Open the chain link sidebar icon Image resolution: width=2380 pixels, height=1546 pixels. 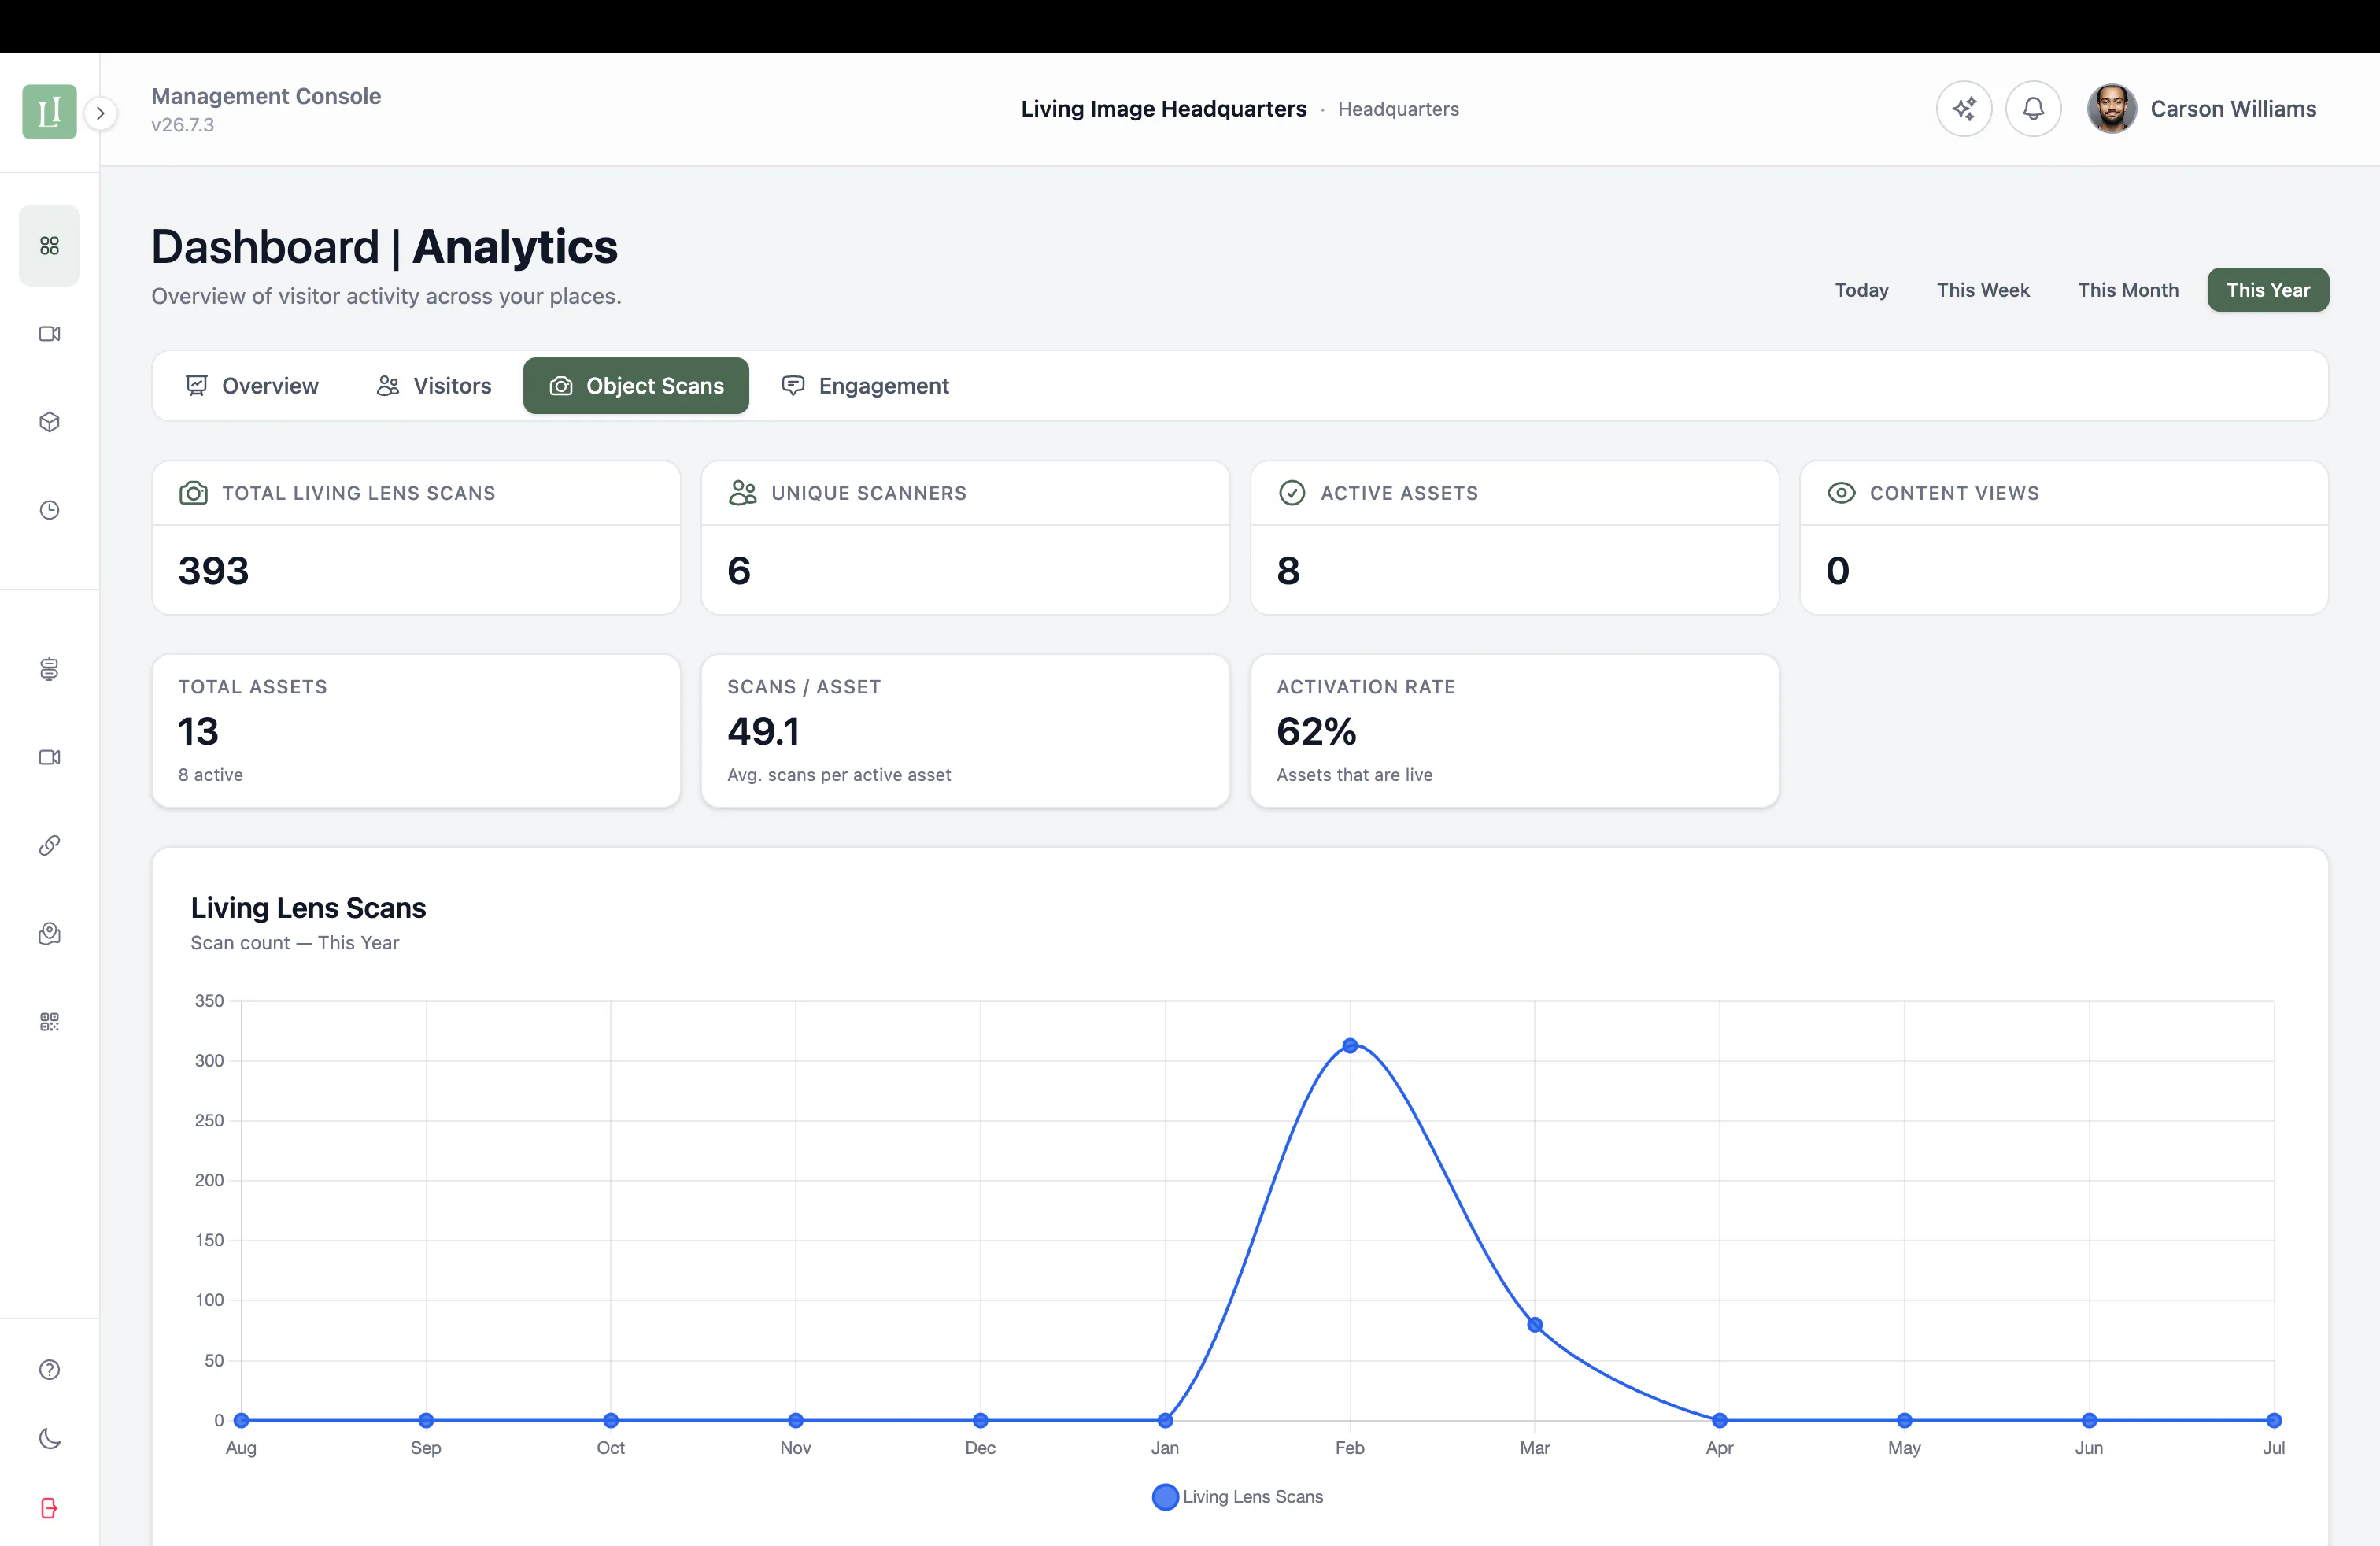(x=49, y=845)
